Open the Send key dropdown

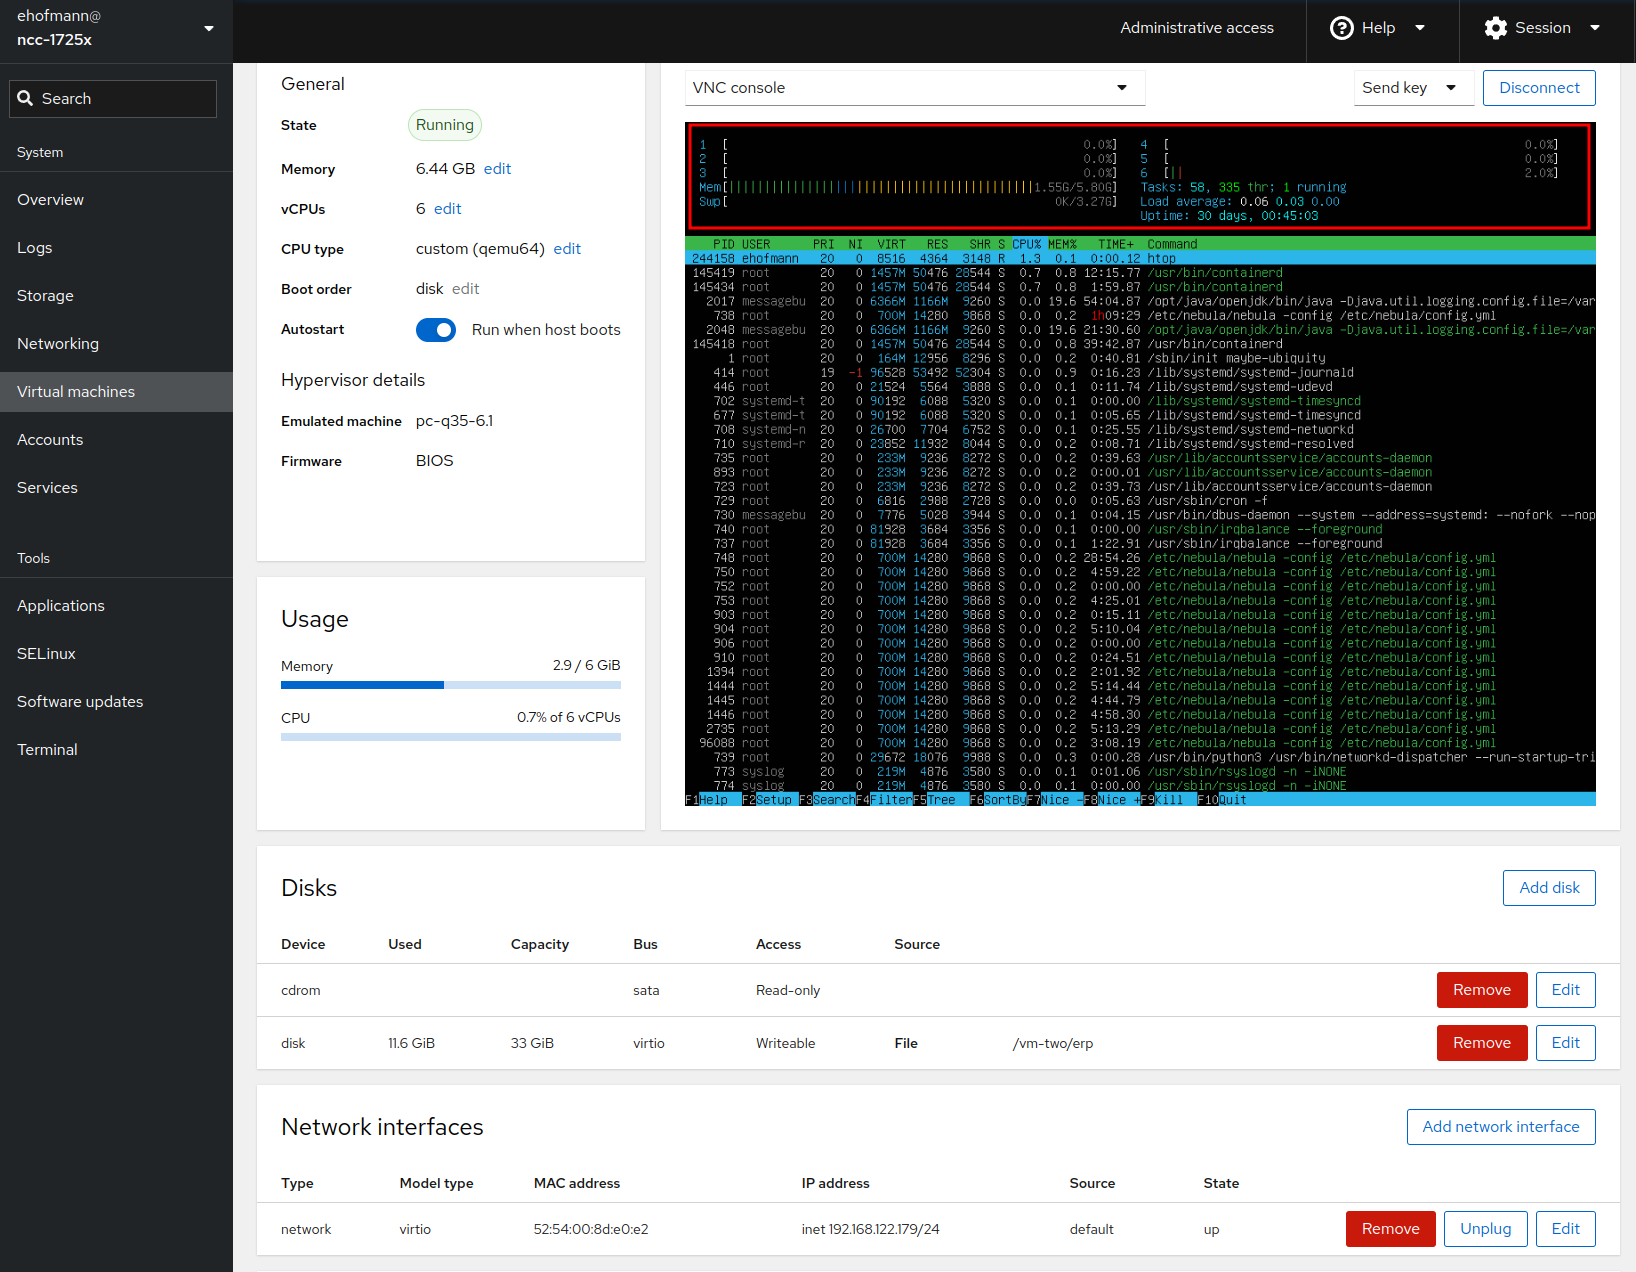point(1413,88)
